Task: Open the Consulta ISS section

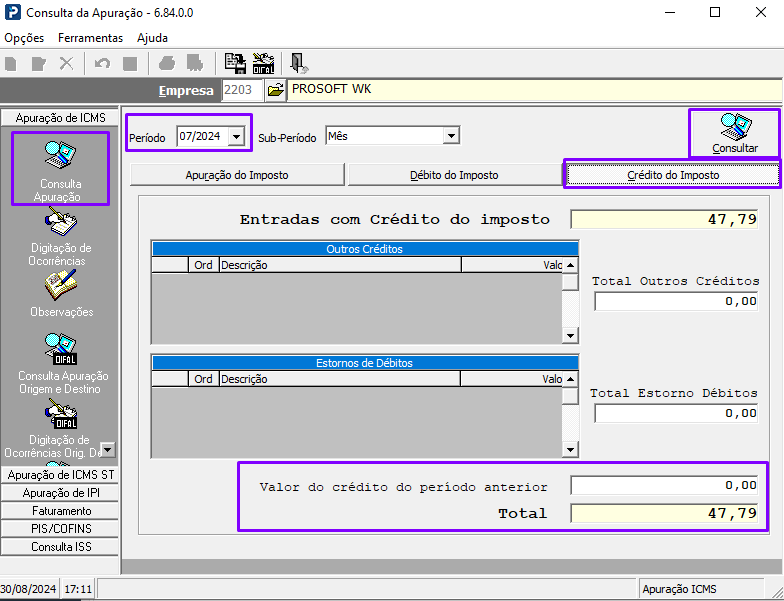Action: [60, 547]
